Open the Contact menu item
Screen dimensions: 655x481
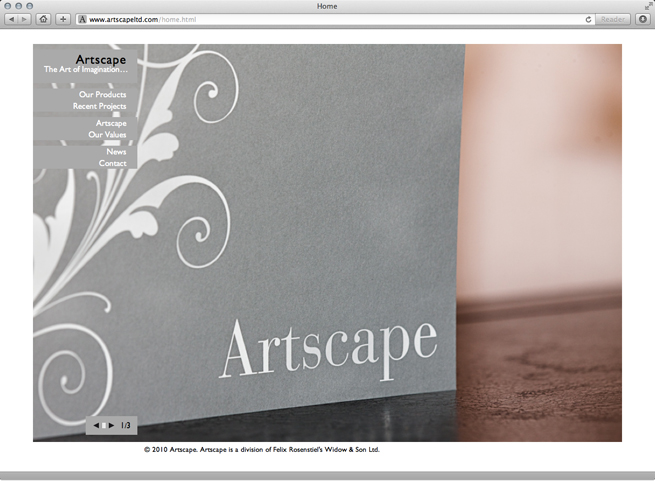pyautogui.click(x=112, y=163)
